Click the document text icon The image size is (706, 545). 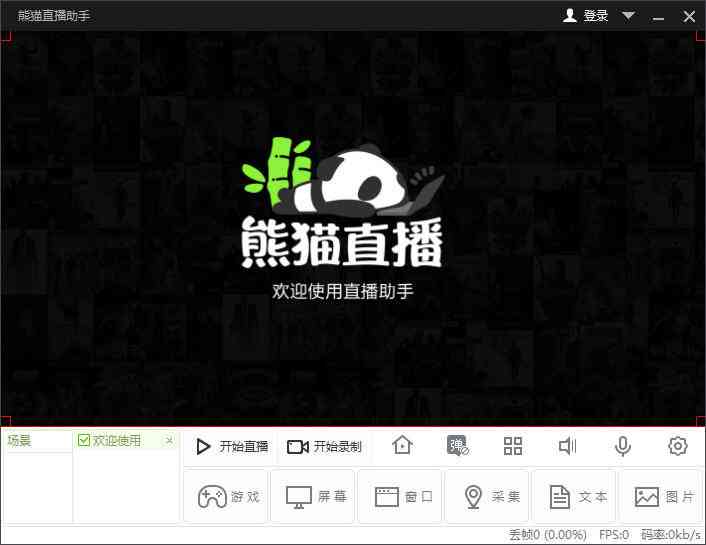click(x=560, y=497)
